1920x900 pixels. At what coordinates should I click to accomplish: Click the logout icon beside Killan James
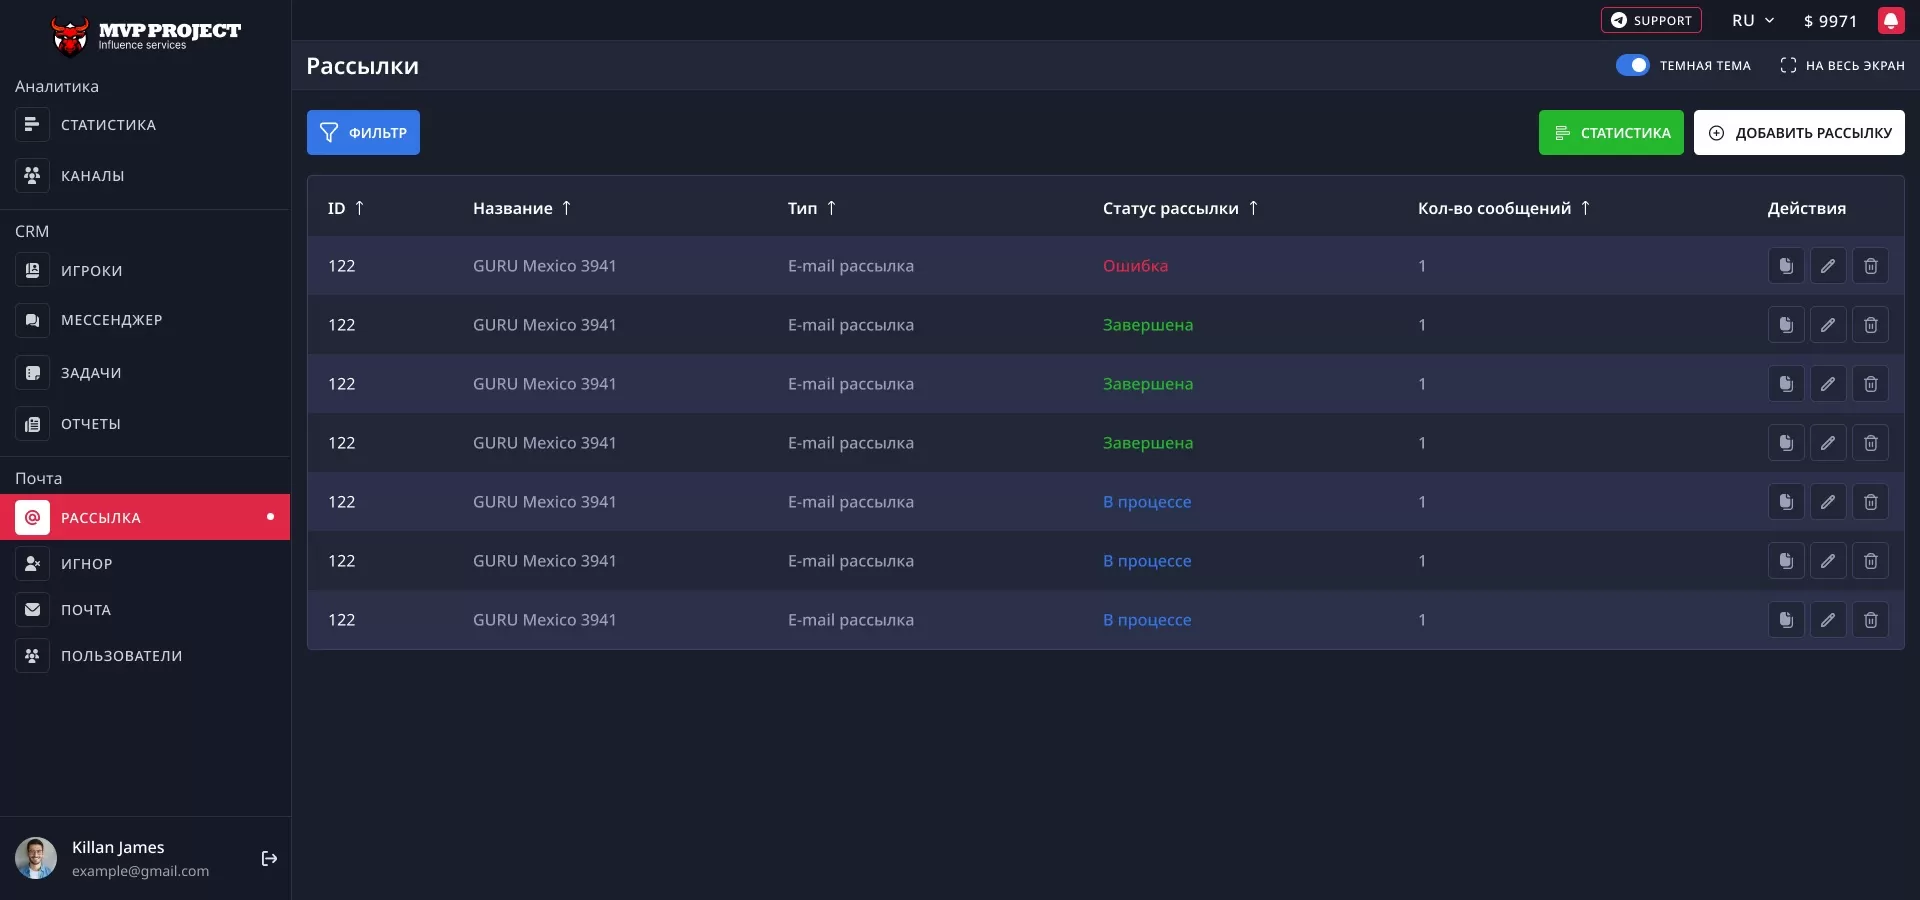click(x=269, y=859)
